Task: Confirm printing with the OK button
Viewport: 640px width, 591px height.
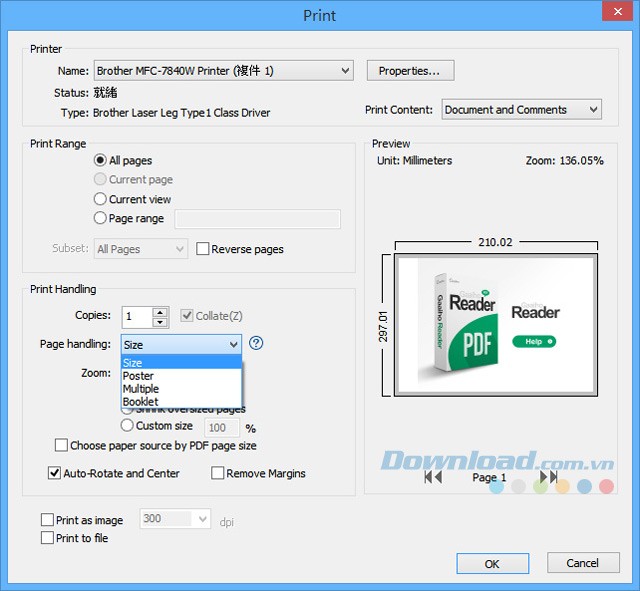Action: point(493,564)
